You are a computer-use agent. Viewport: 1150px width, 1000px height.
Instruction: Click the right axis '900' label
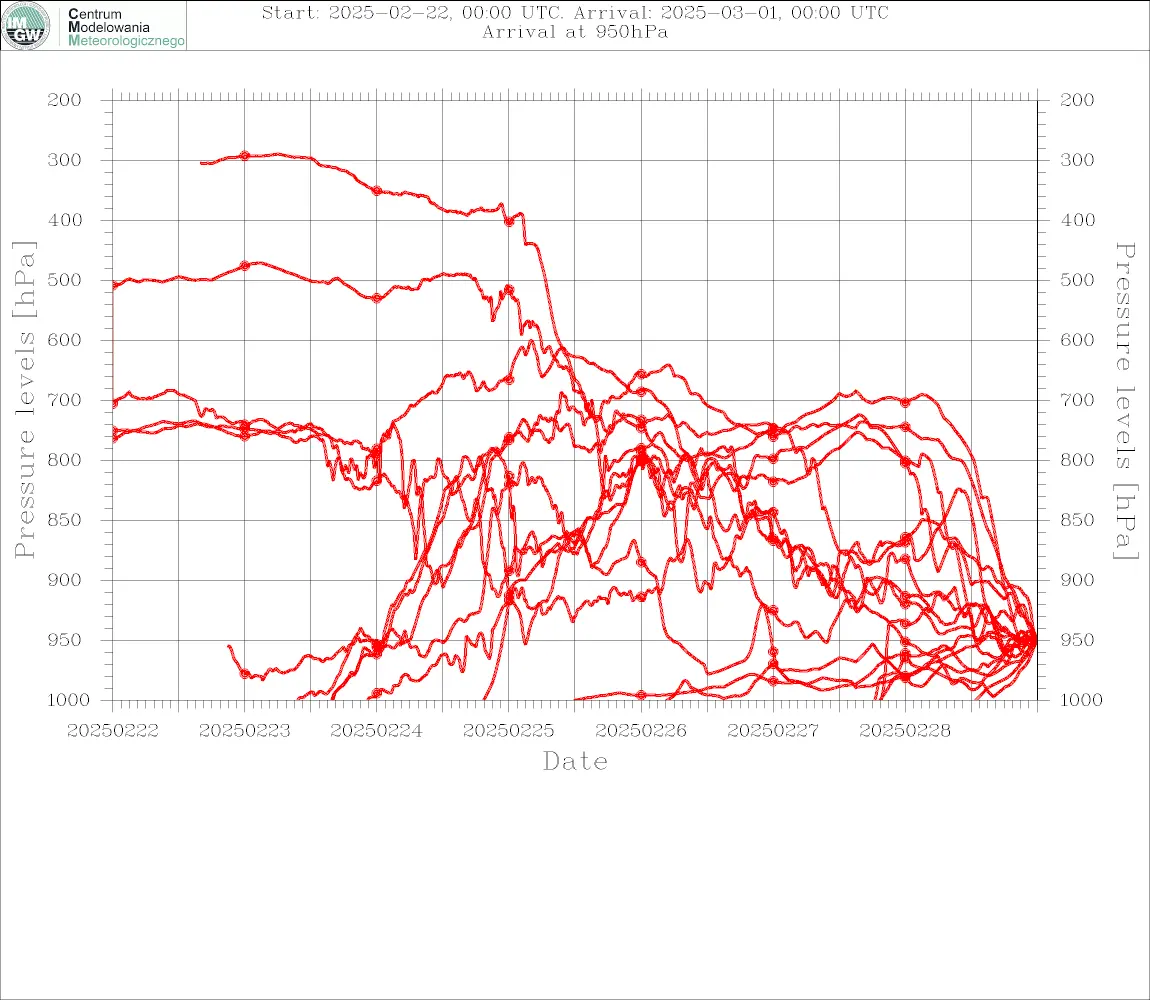(1077, 580)
